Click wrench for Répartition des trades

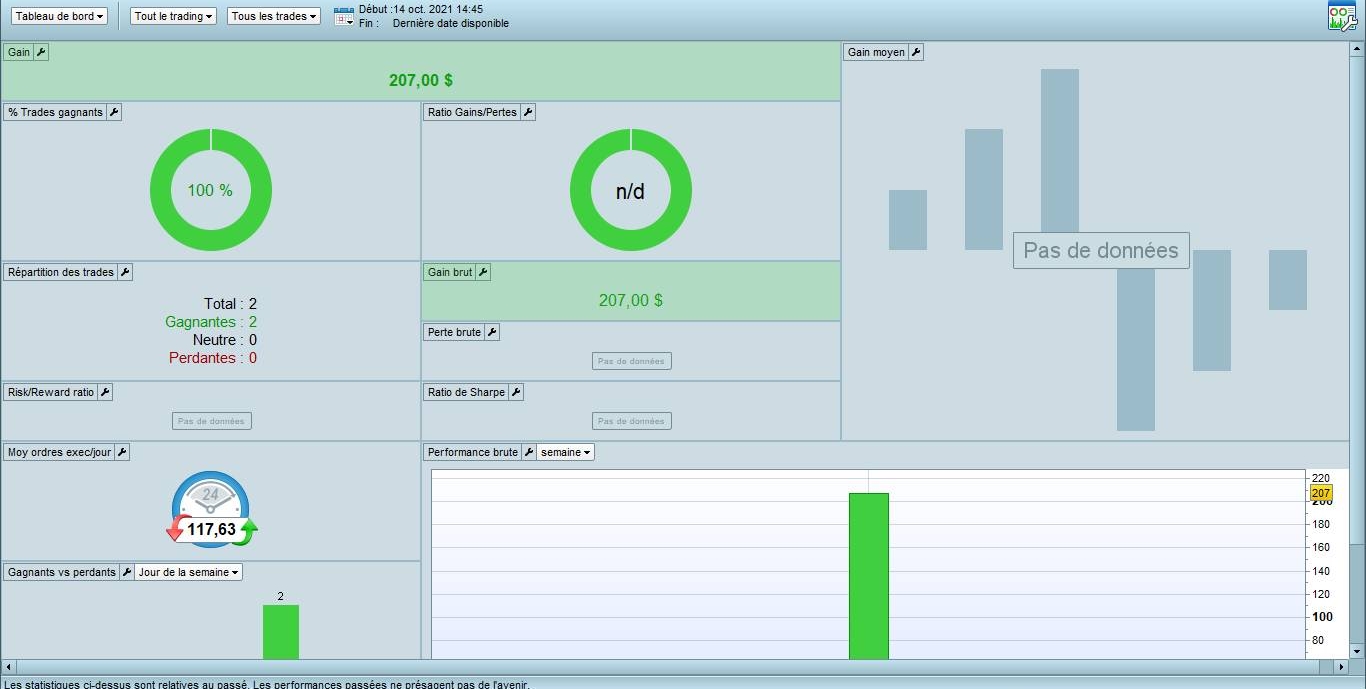coord(125,272)
